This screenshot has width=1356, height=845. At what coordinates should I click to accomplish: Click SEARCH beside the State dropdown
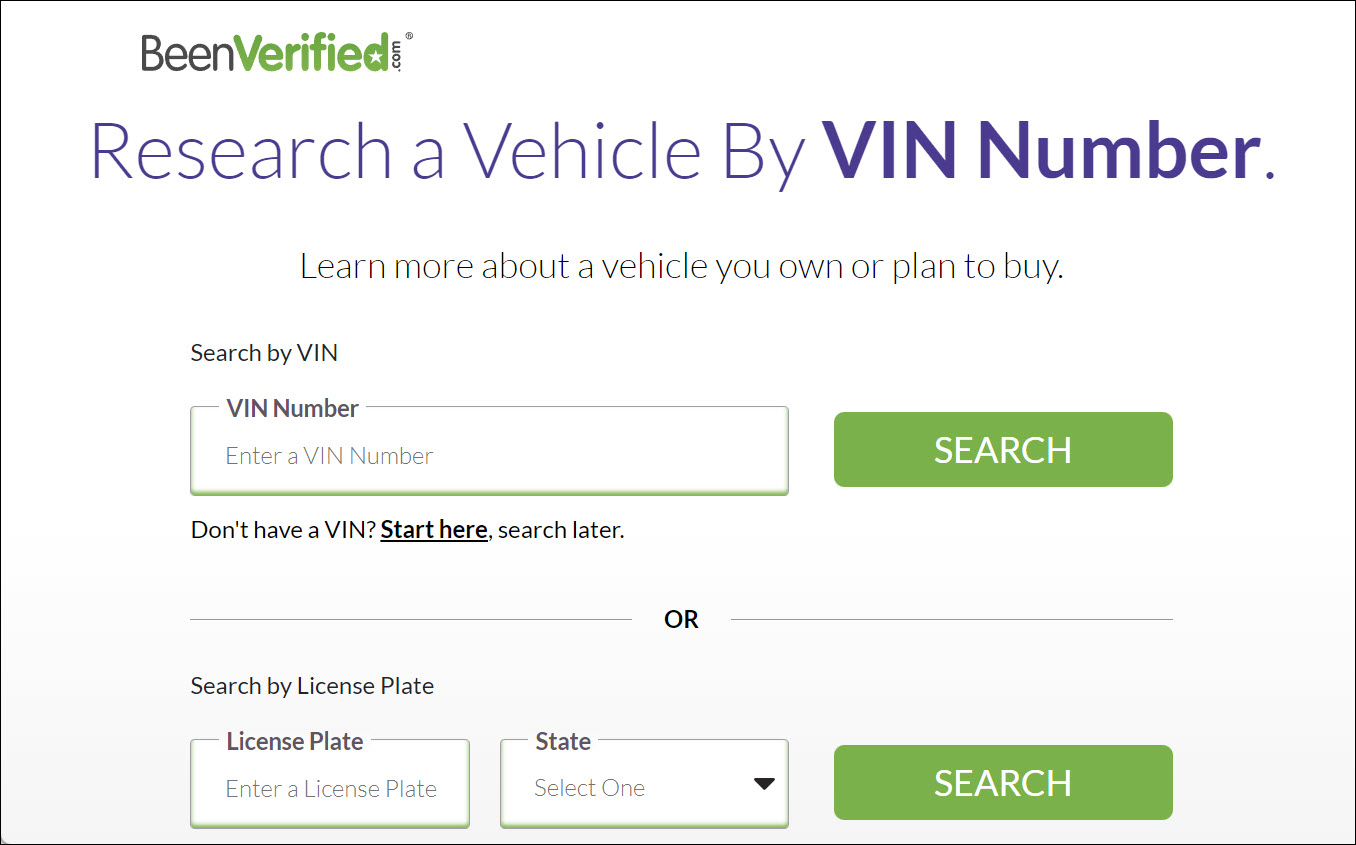point(1003,783)
